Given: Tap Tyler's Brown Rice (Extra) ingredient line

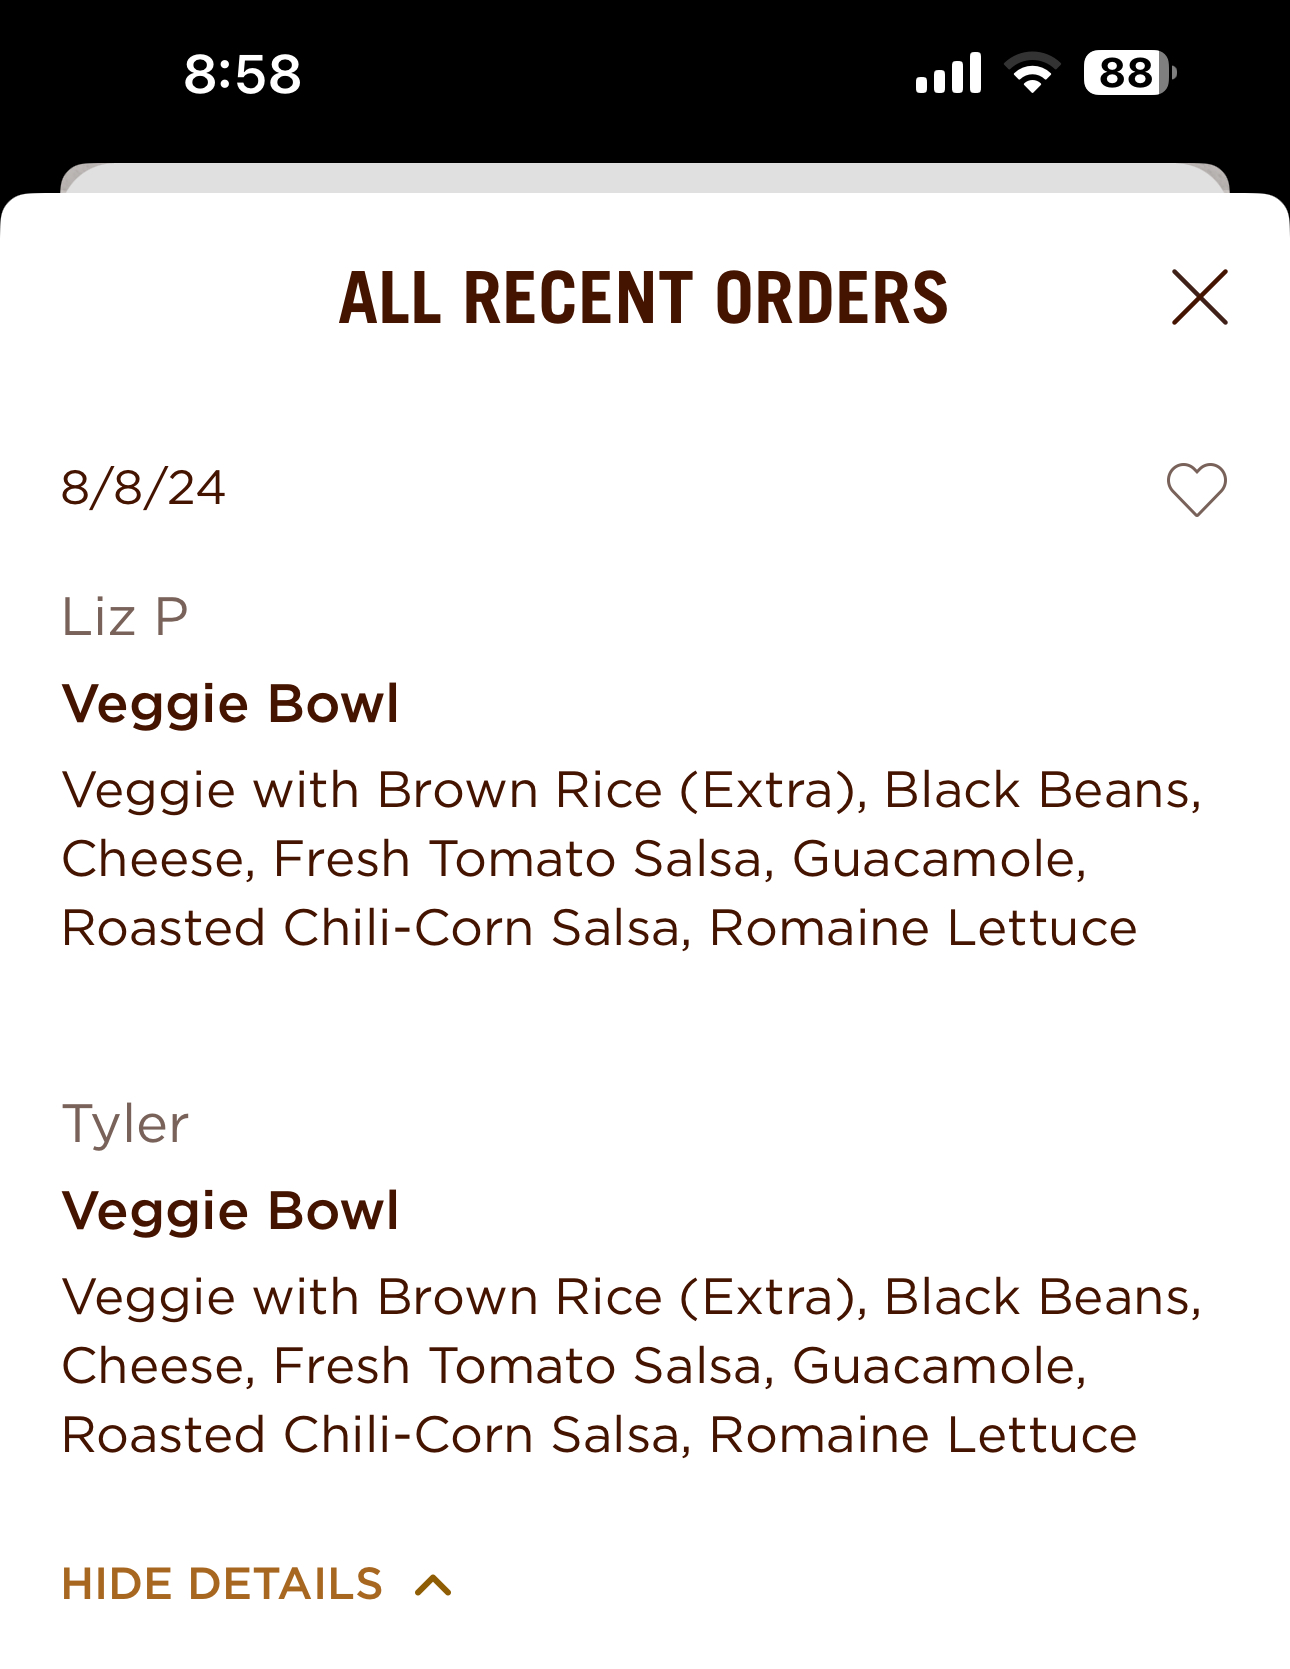Looking at the screenshot, I should (630, 1297).
